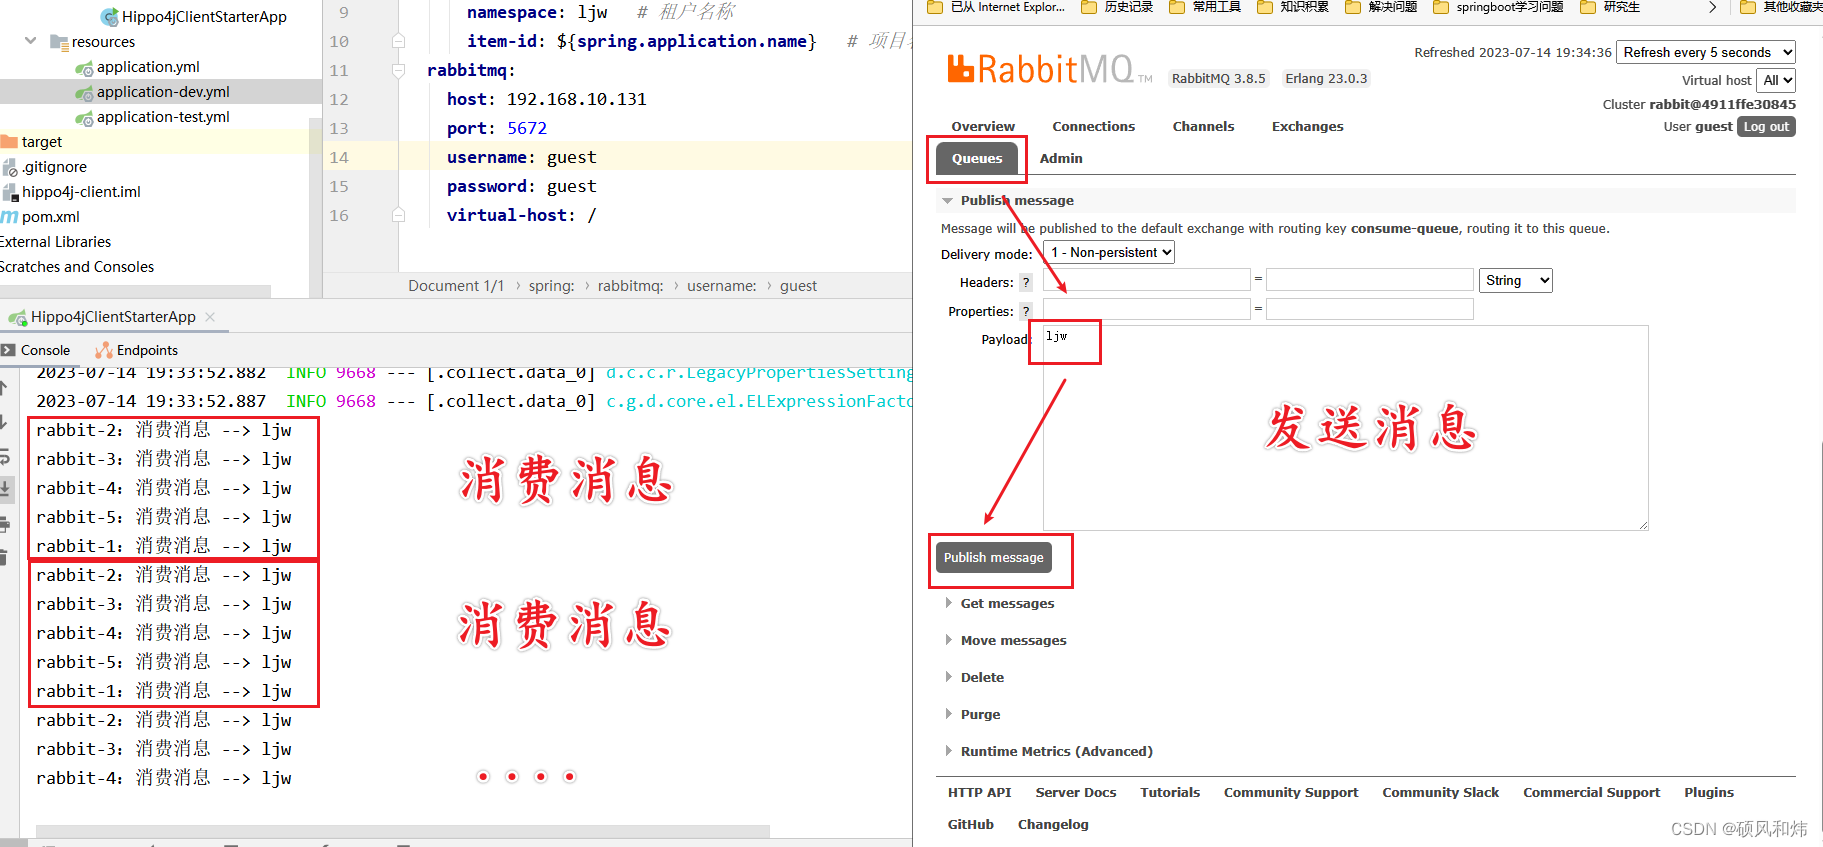Click the target folder icon
Viewport: 1823px width, 847px height.
coord(9,142)
